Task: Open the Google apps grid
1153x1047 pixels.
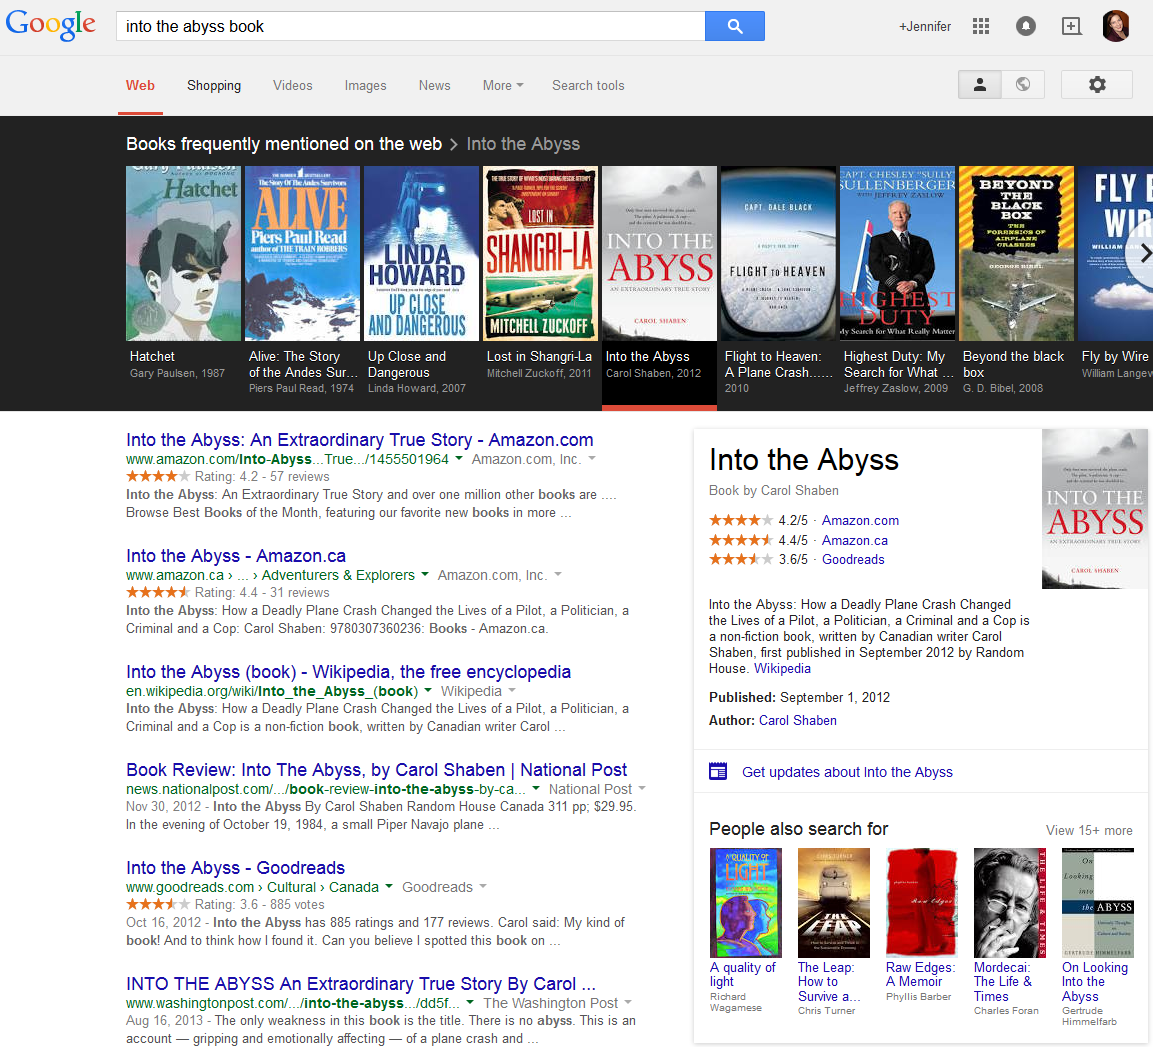Action: pyautogui.click(x=980, y=26)
